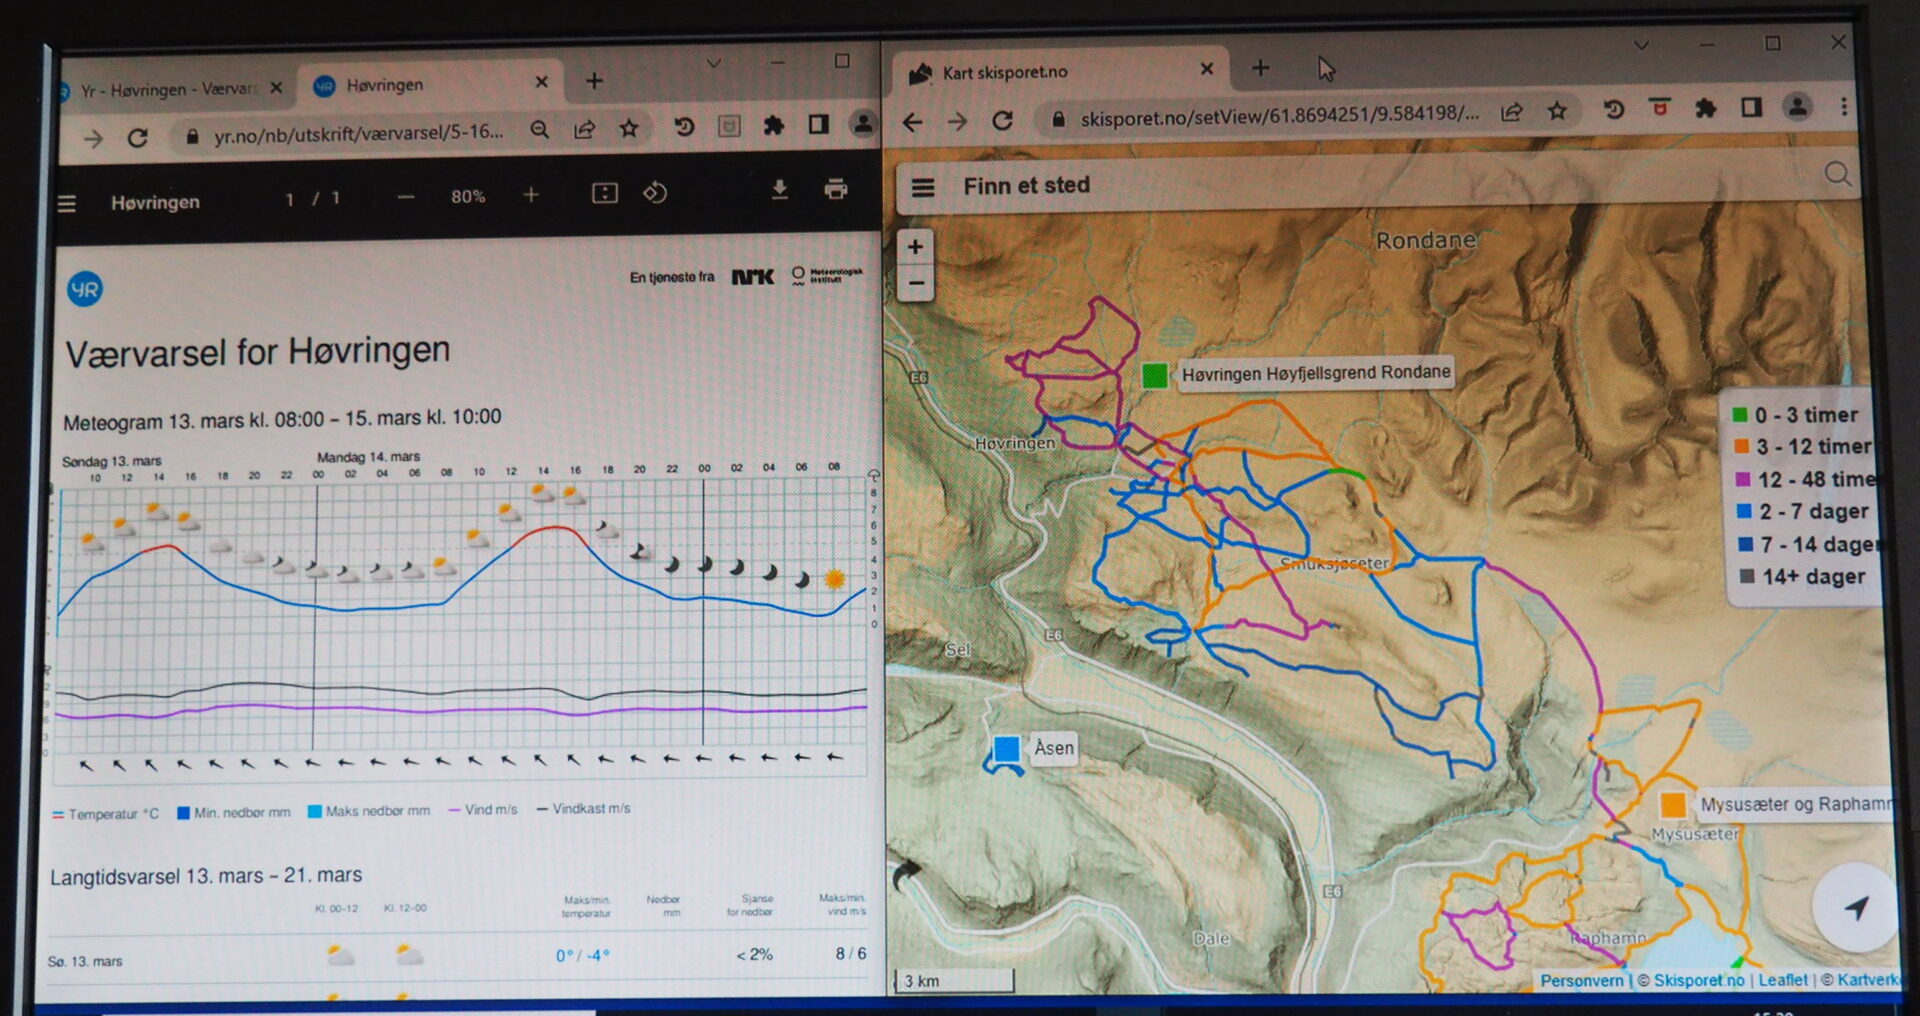Click the skisporet.no address bar URL
The width and height of the screenshot is (1920, 1016).
(1279, 115)
